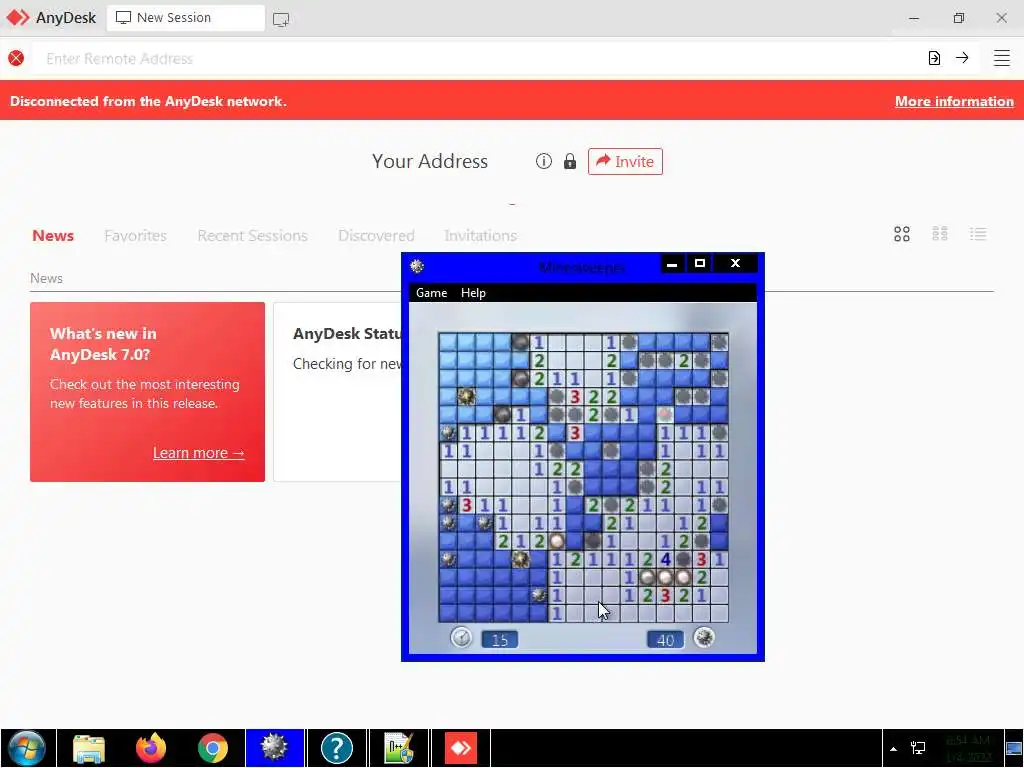Screen dimensions: 1024x768
Task: Click the red disconnected status icon
Action: click(x=16, y=58)
